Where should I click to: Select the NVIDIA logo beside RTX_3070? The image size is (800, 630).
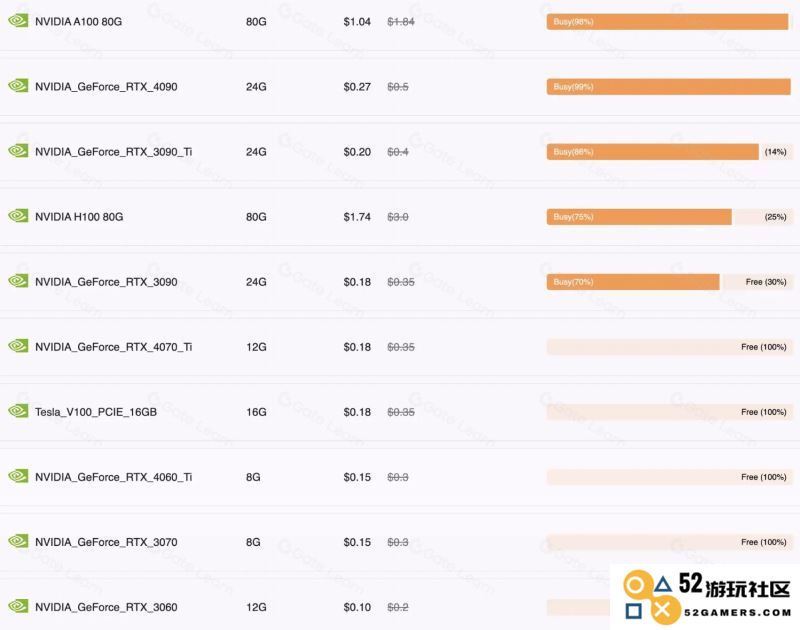18,541
